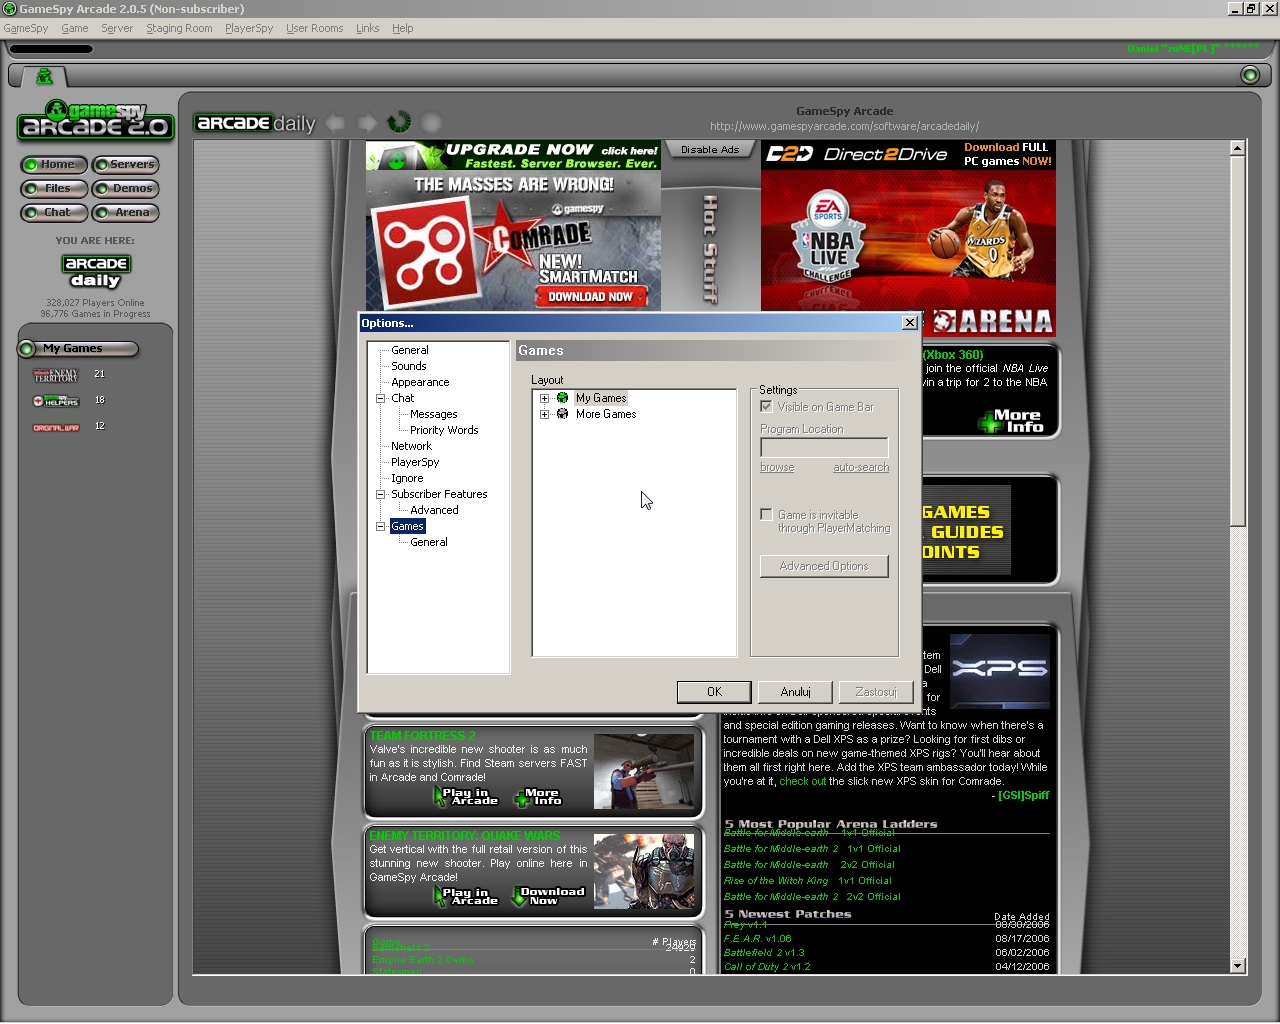This screenshot has height=1024, width=1280.
Task: Toggle Game is invitable through PlayerMatching checkbox
Action: pyautogui.click(x=766, y=515)
